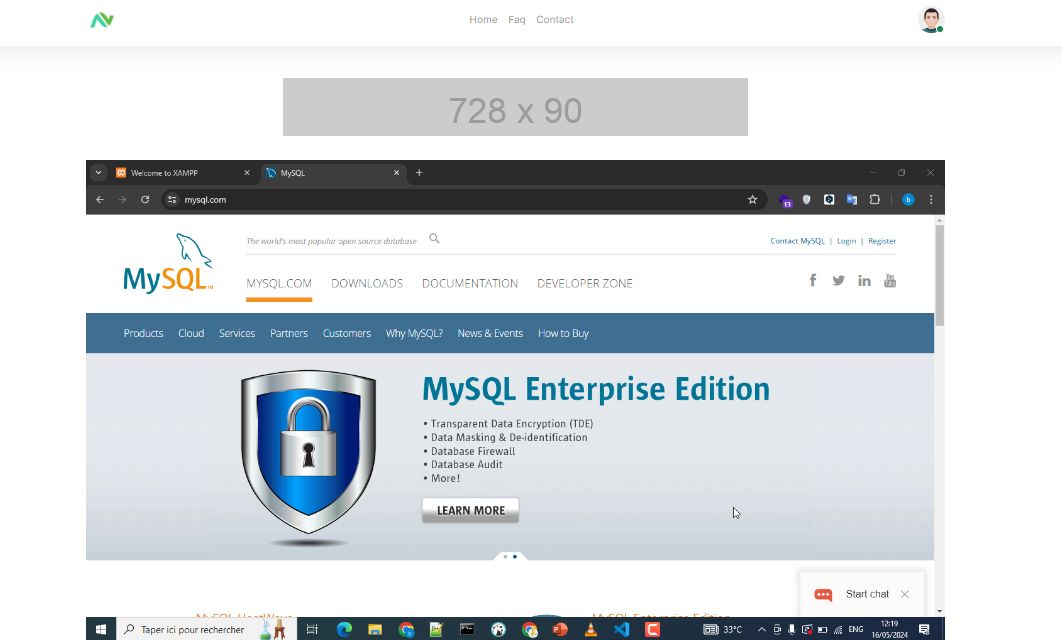The width and height of the screenshot is (1062, 640).
Task: Dismiss the Start chat popup
Action: [x=905, y=594]
